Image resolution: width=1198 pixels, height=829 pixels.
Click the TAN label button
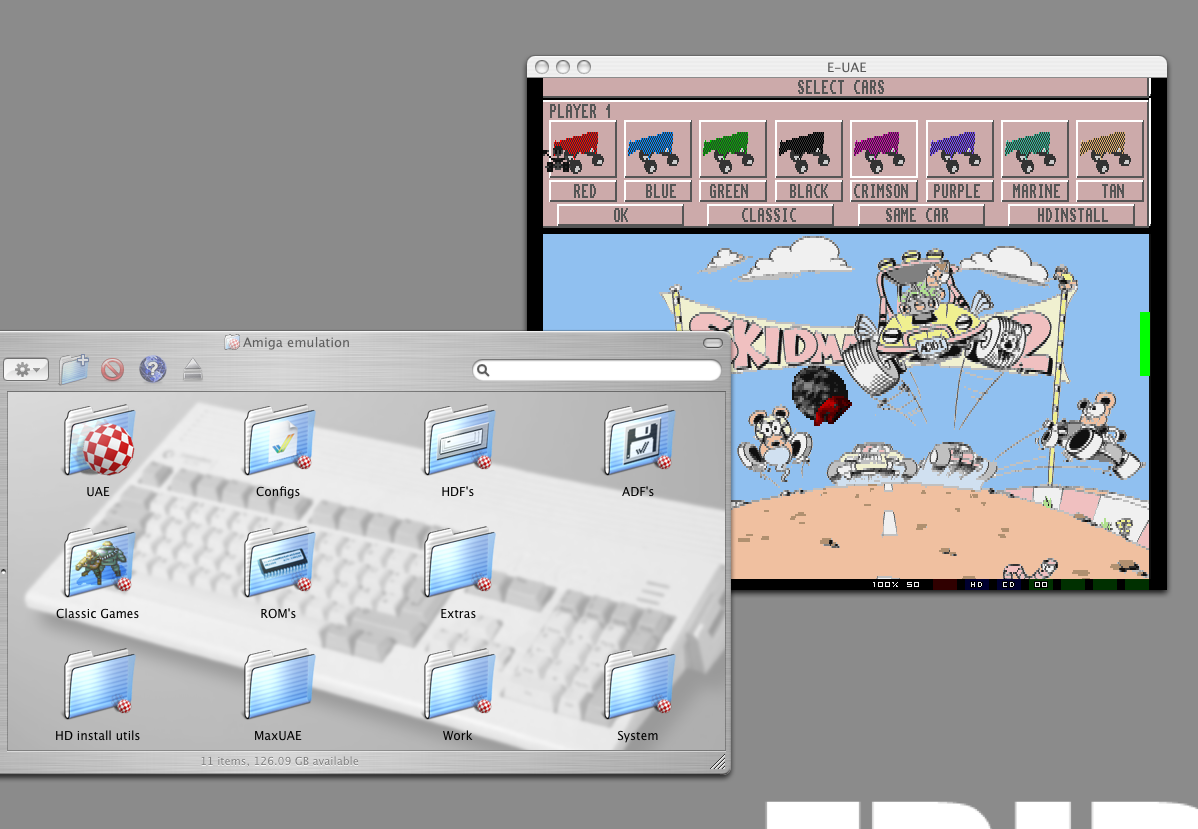(x=1110, y=191)
